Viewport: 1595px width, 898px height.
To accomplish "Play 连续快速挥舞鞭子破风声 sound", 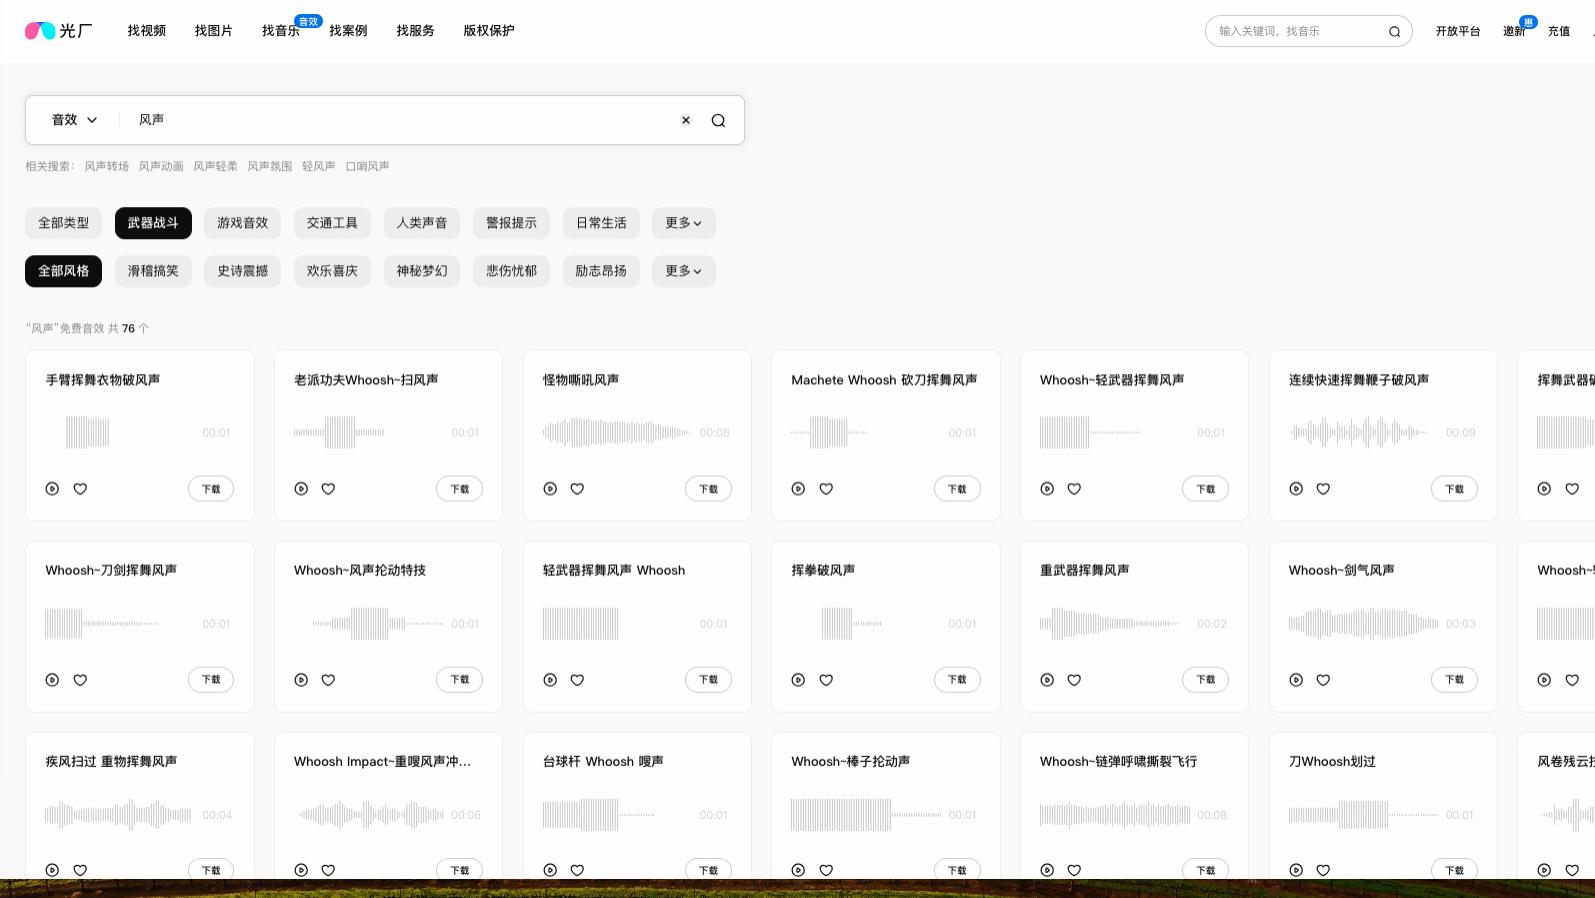I will (x=1296, y=489).
